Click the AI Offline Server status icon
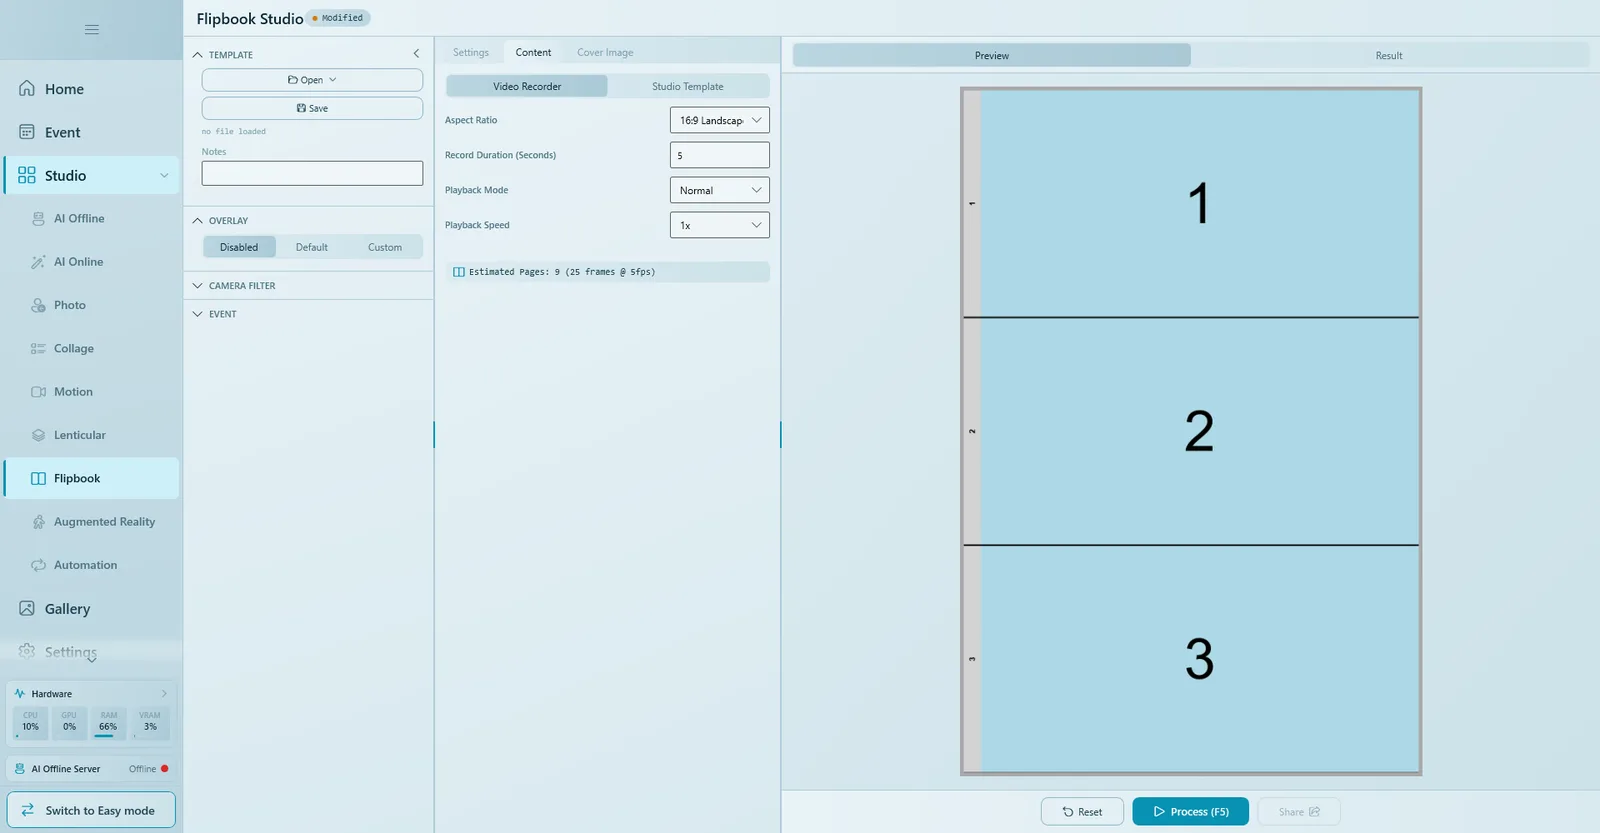 [x=20, y=769]
